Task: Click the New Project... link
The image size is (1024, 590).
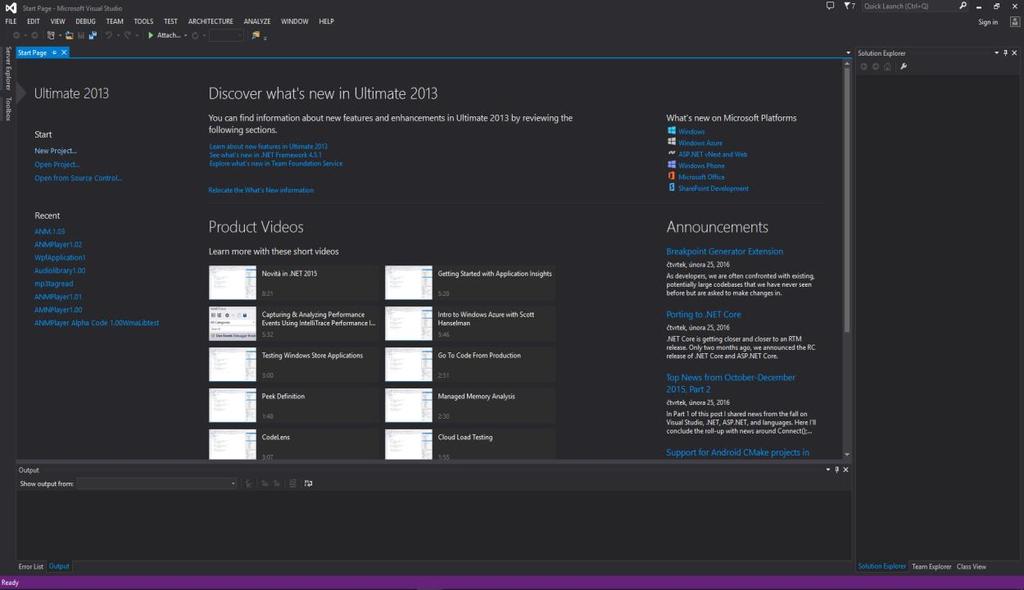Action: [56, 150]
